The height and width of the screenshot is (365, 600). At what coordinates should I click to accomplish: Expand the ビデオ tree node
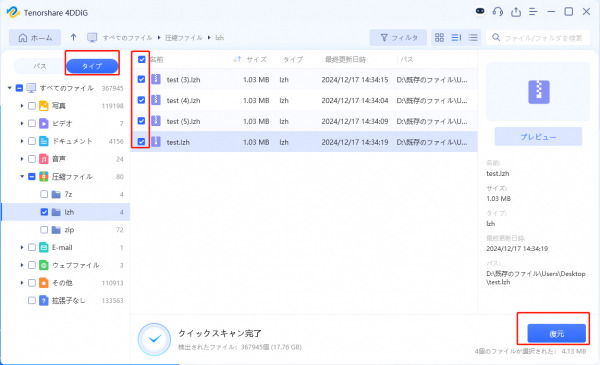point(22,123)
